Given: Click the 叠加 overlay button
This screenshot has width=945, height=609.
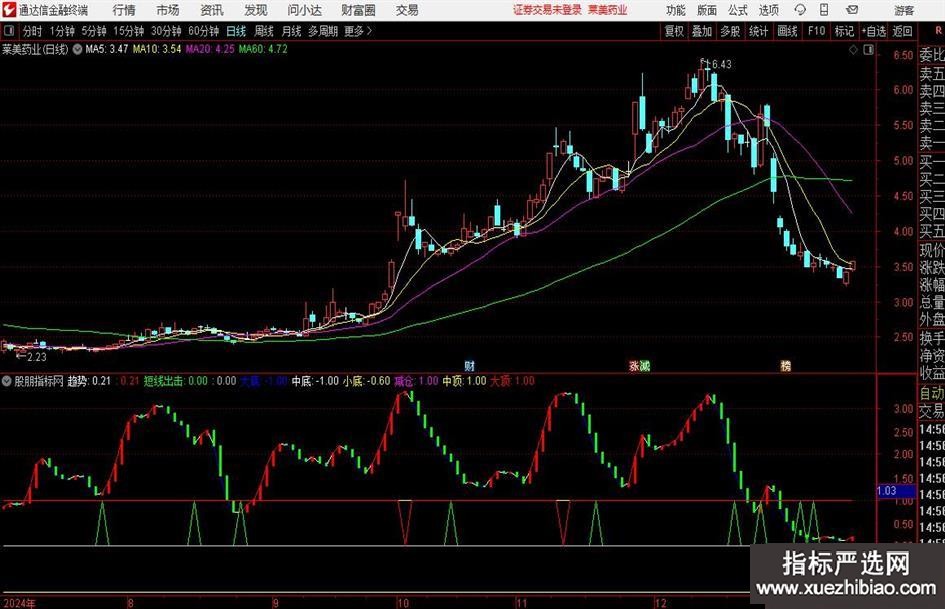Looking at the screenshot, I should [x=702, y=31].
